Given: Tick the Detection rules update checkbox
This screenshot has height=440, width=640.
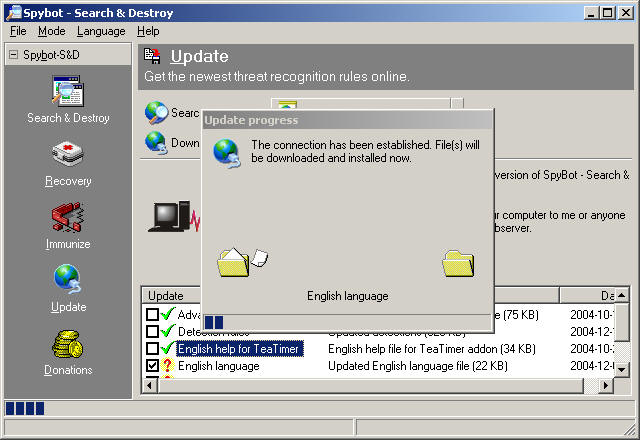Looking at the screenshot, I should tap(152, 332).
